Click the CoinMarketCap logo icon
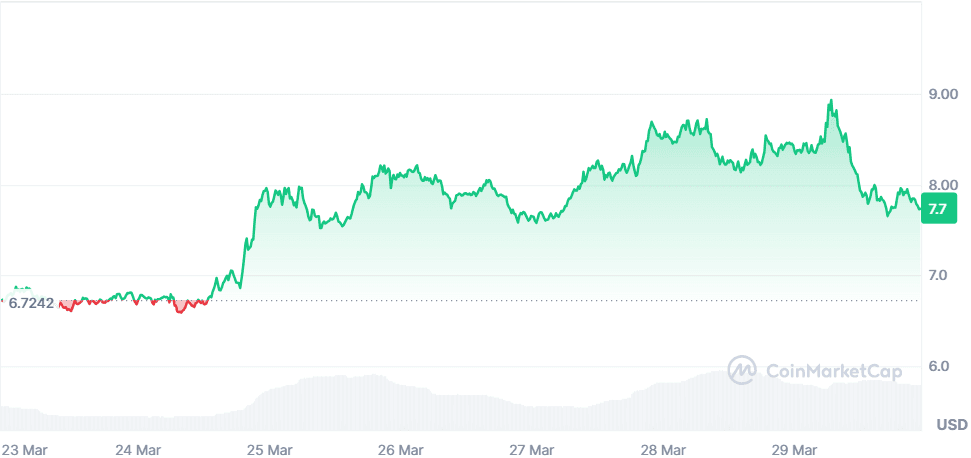This screenshot has width=971, height=458. click(742, 370)
